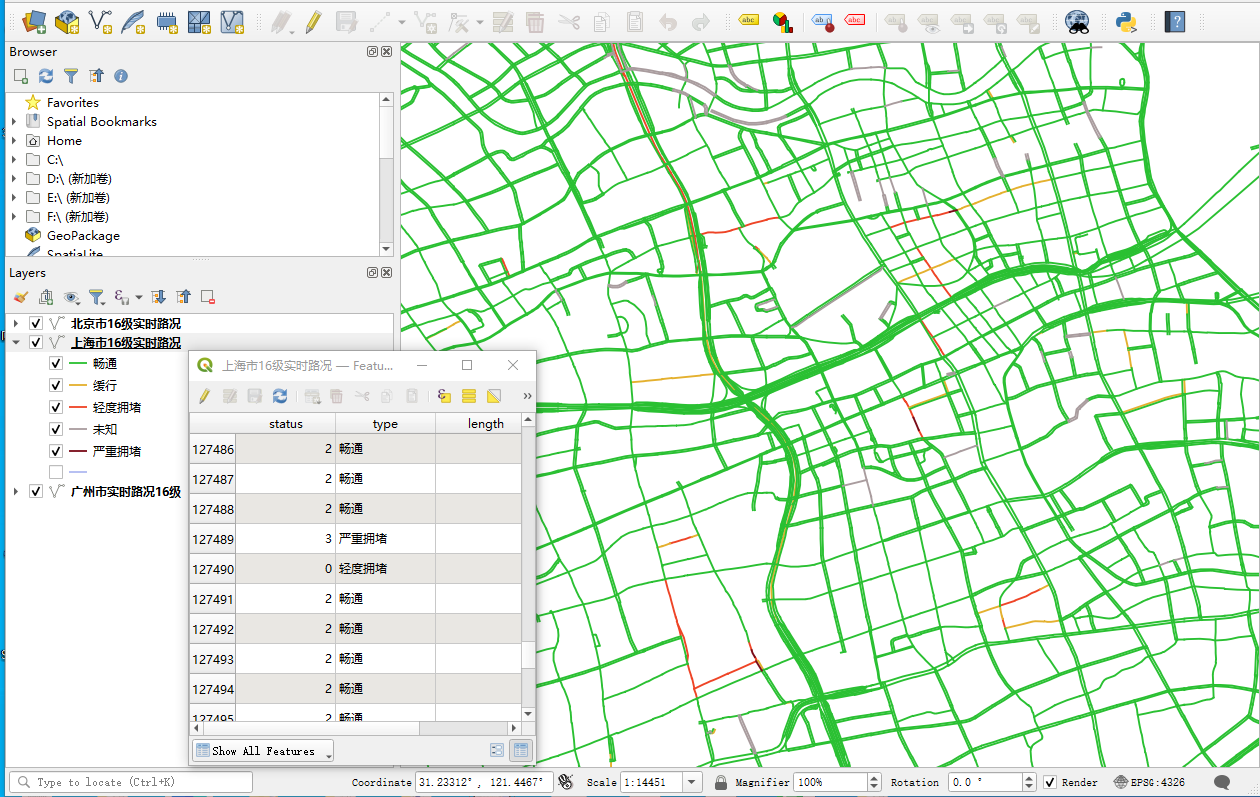Image resolution: width=1260 pixels, height=797 pixels.
Task: Select Spatial Bookmarks in Browser tree
Action: (101, 121)
